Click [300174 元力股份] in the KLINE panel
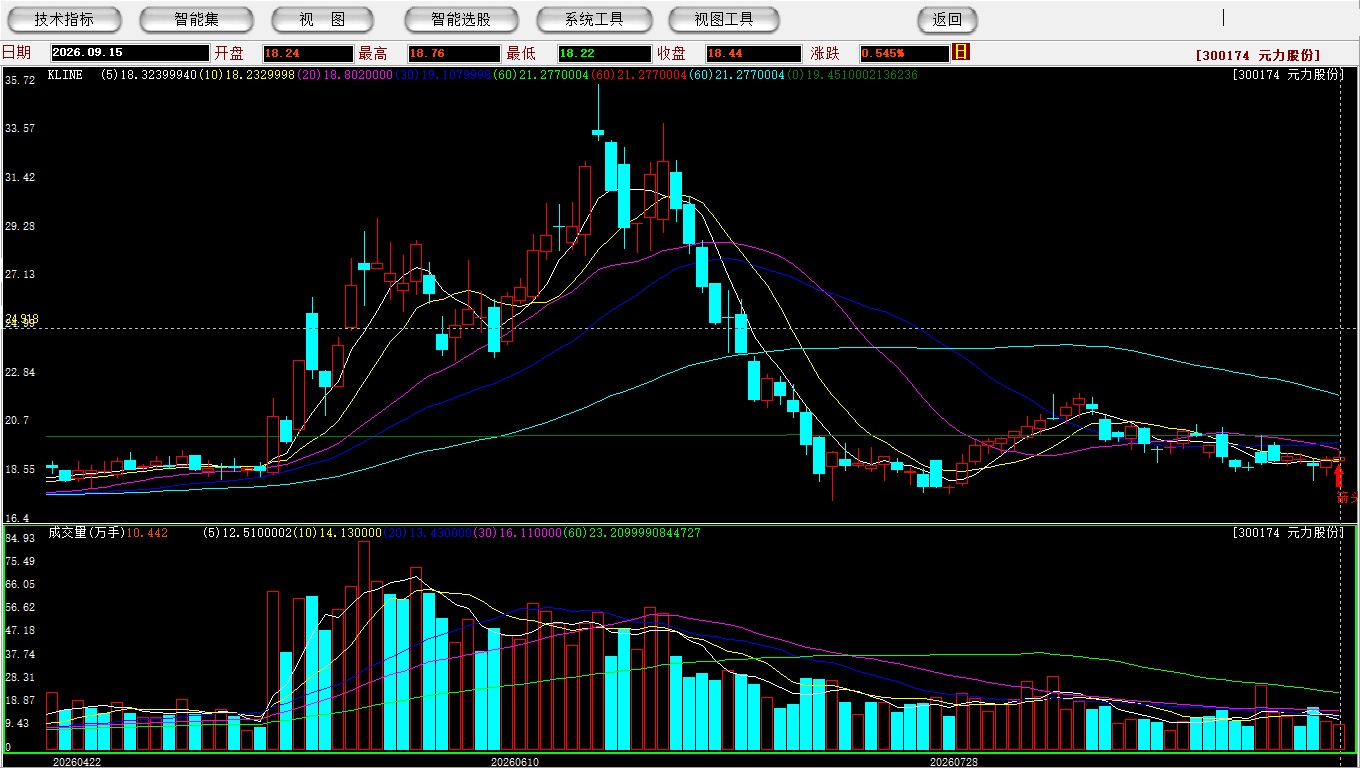This screenshot has width=1360, height=768. [x=1288, y=75]
